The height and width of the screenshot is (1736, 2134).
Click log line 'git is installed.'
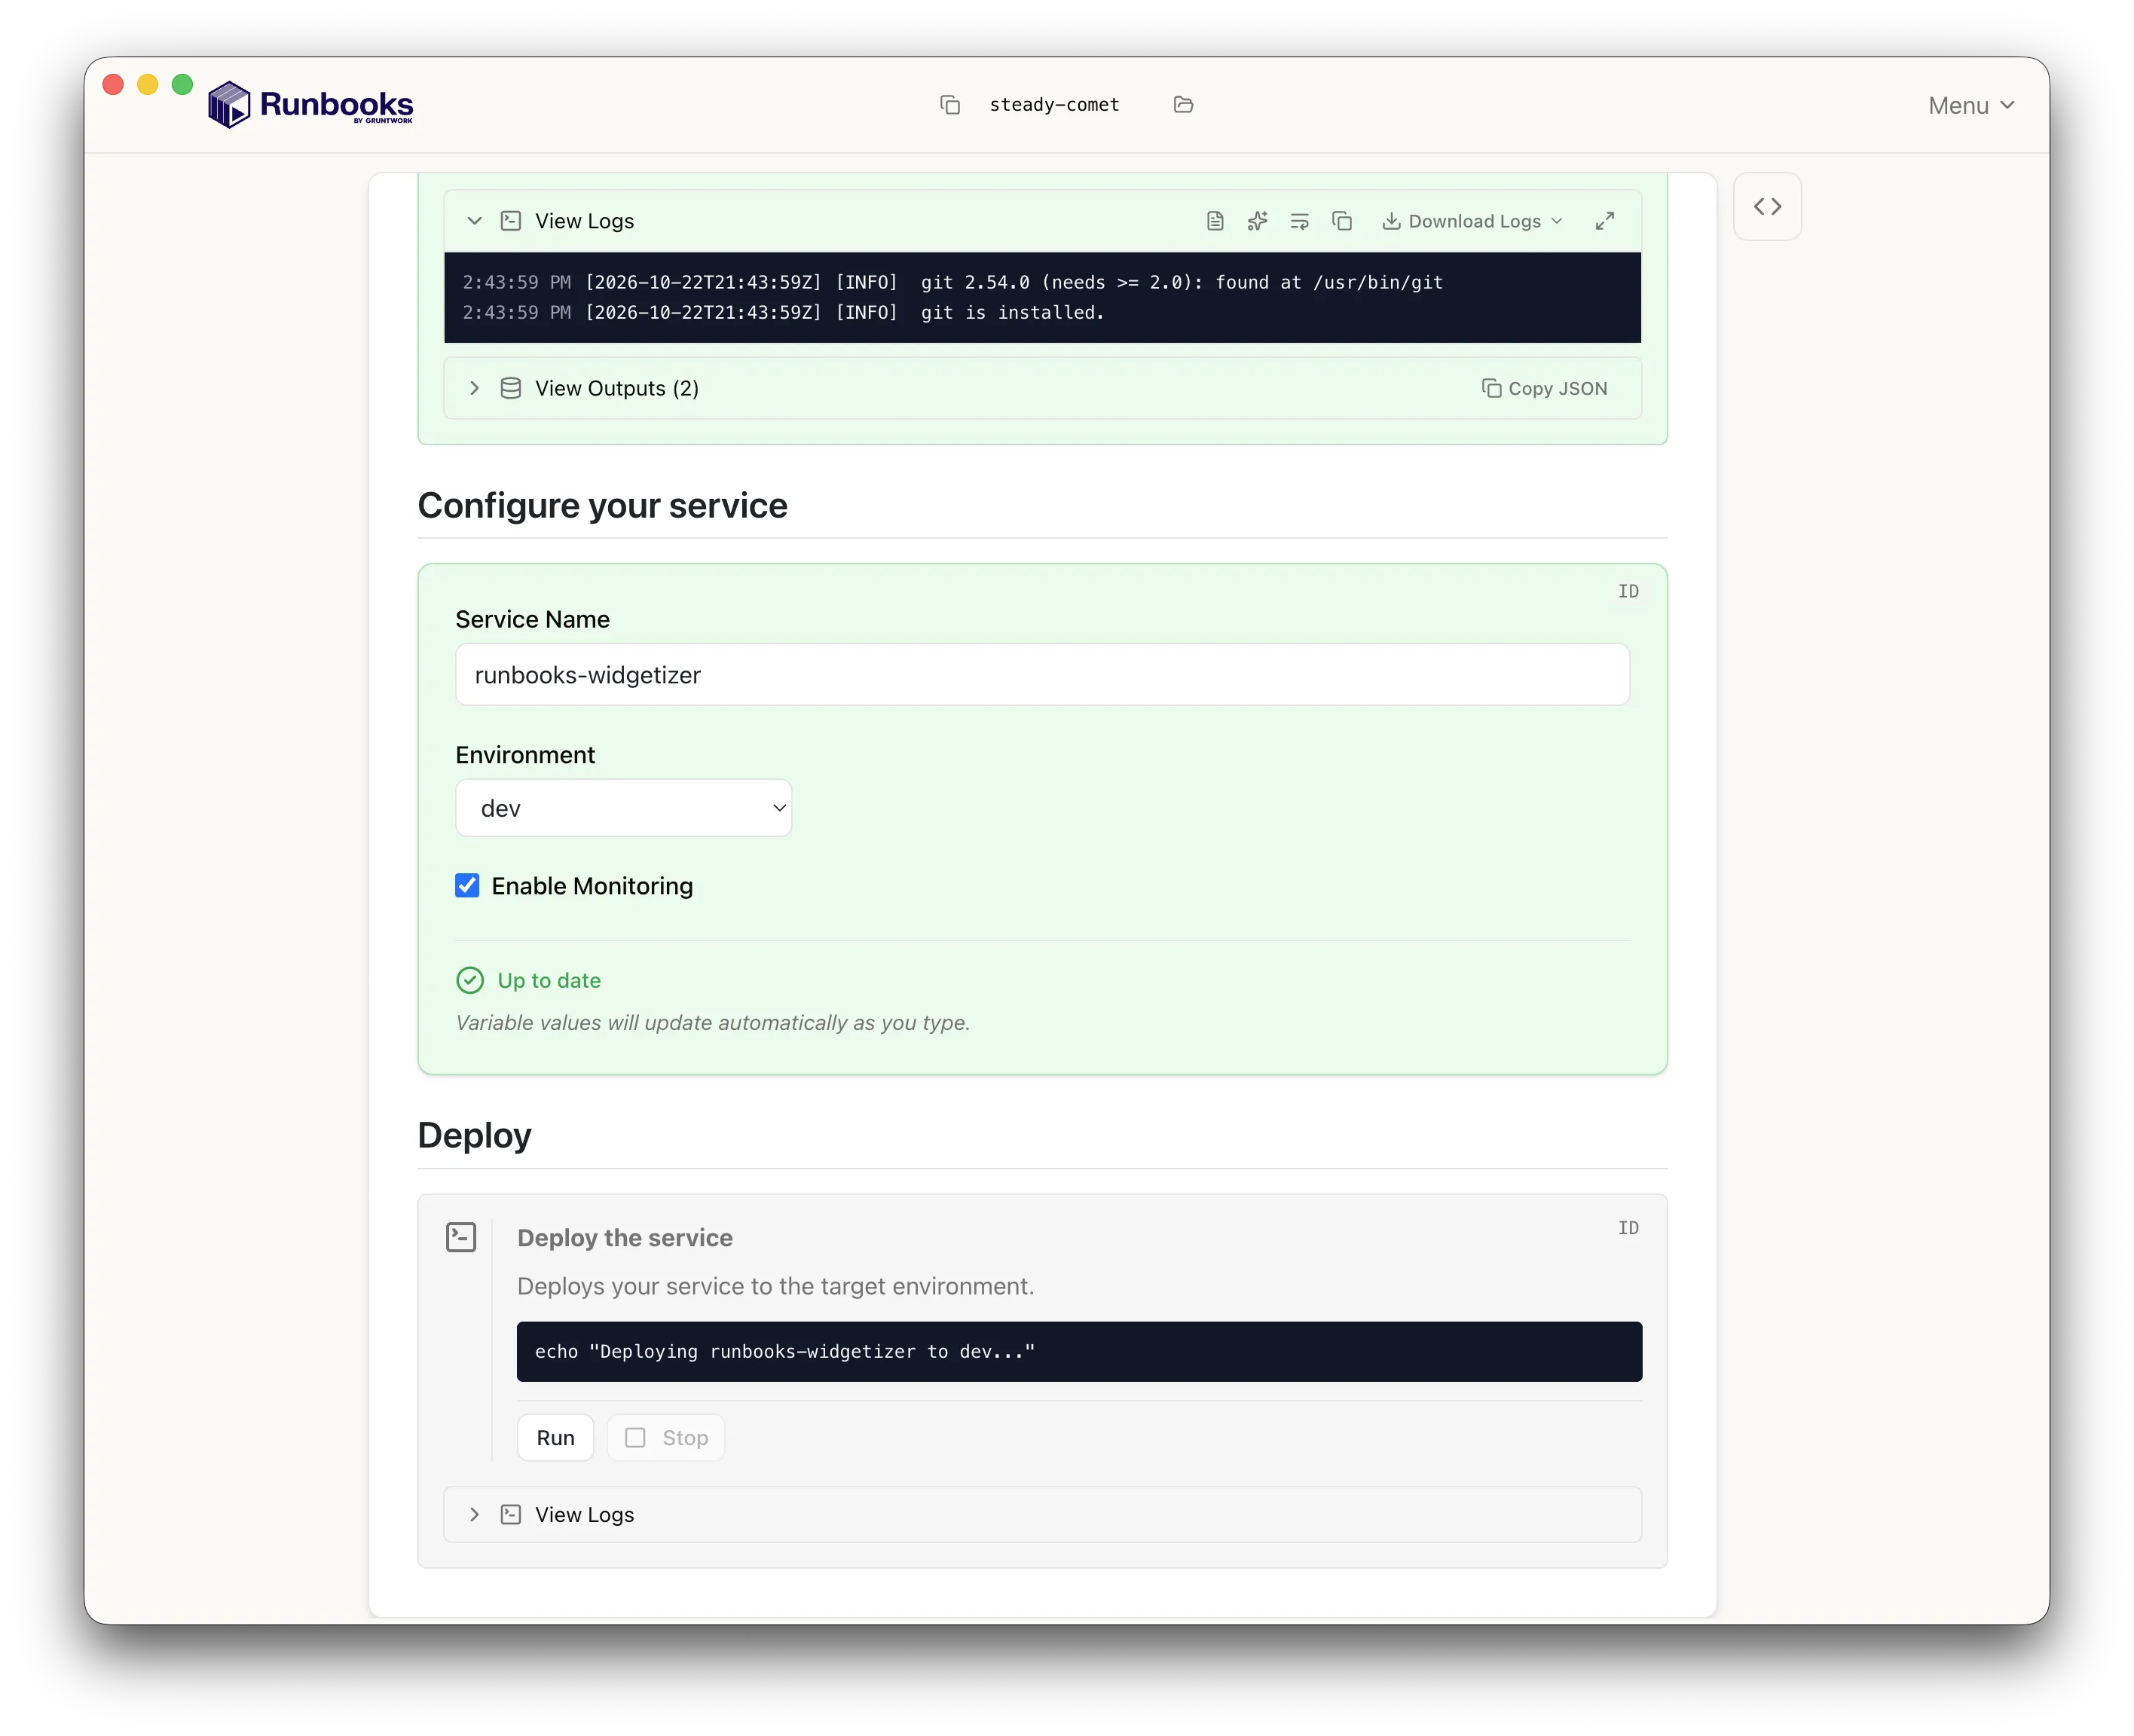[x=1012, y=313]
